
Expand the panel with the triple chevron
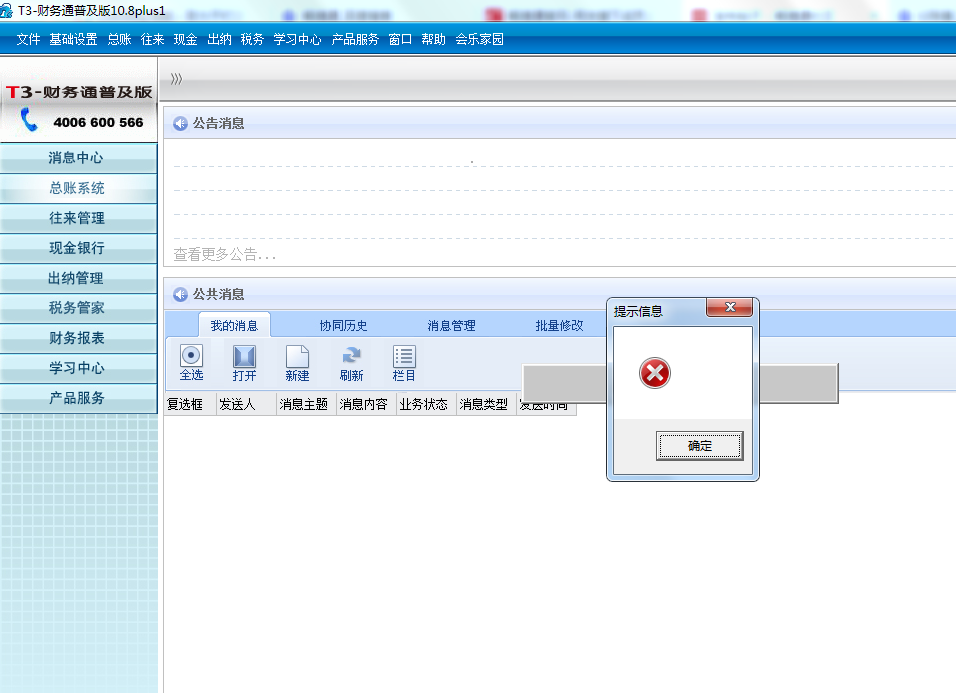(176, 79)
